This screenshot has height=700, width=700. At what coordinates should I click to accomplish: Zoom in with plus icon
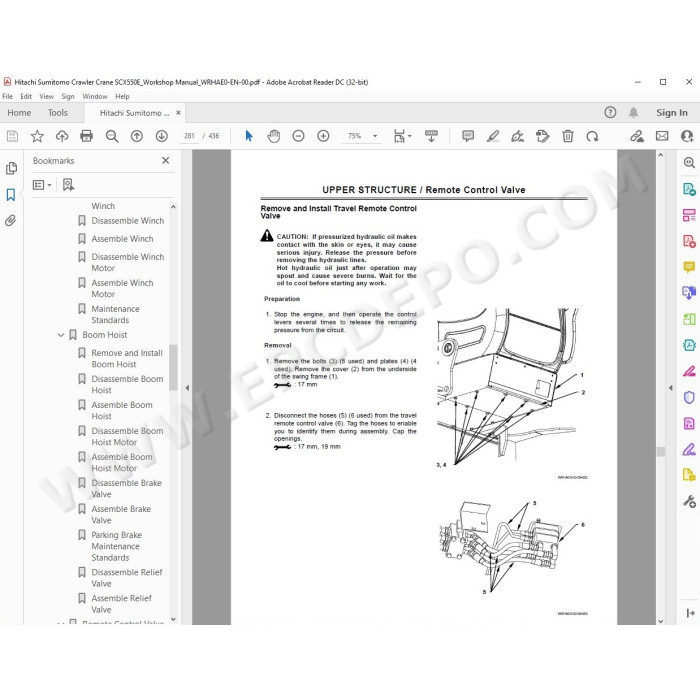click(x=323, y=136)
